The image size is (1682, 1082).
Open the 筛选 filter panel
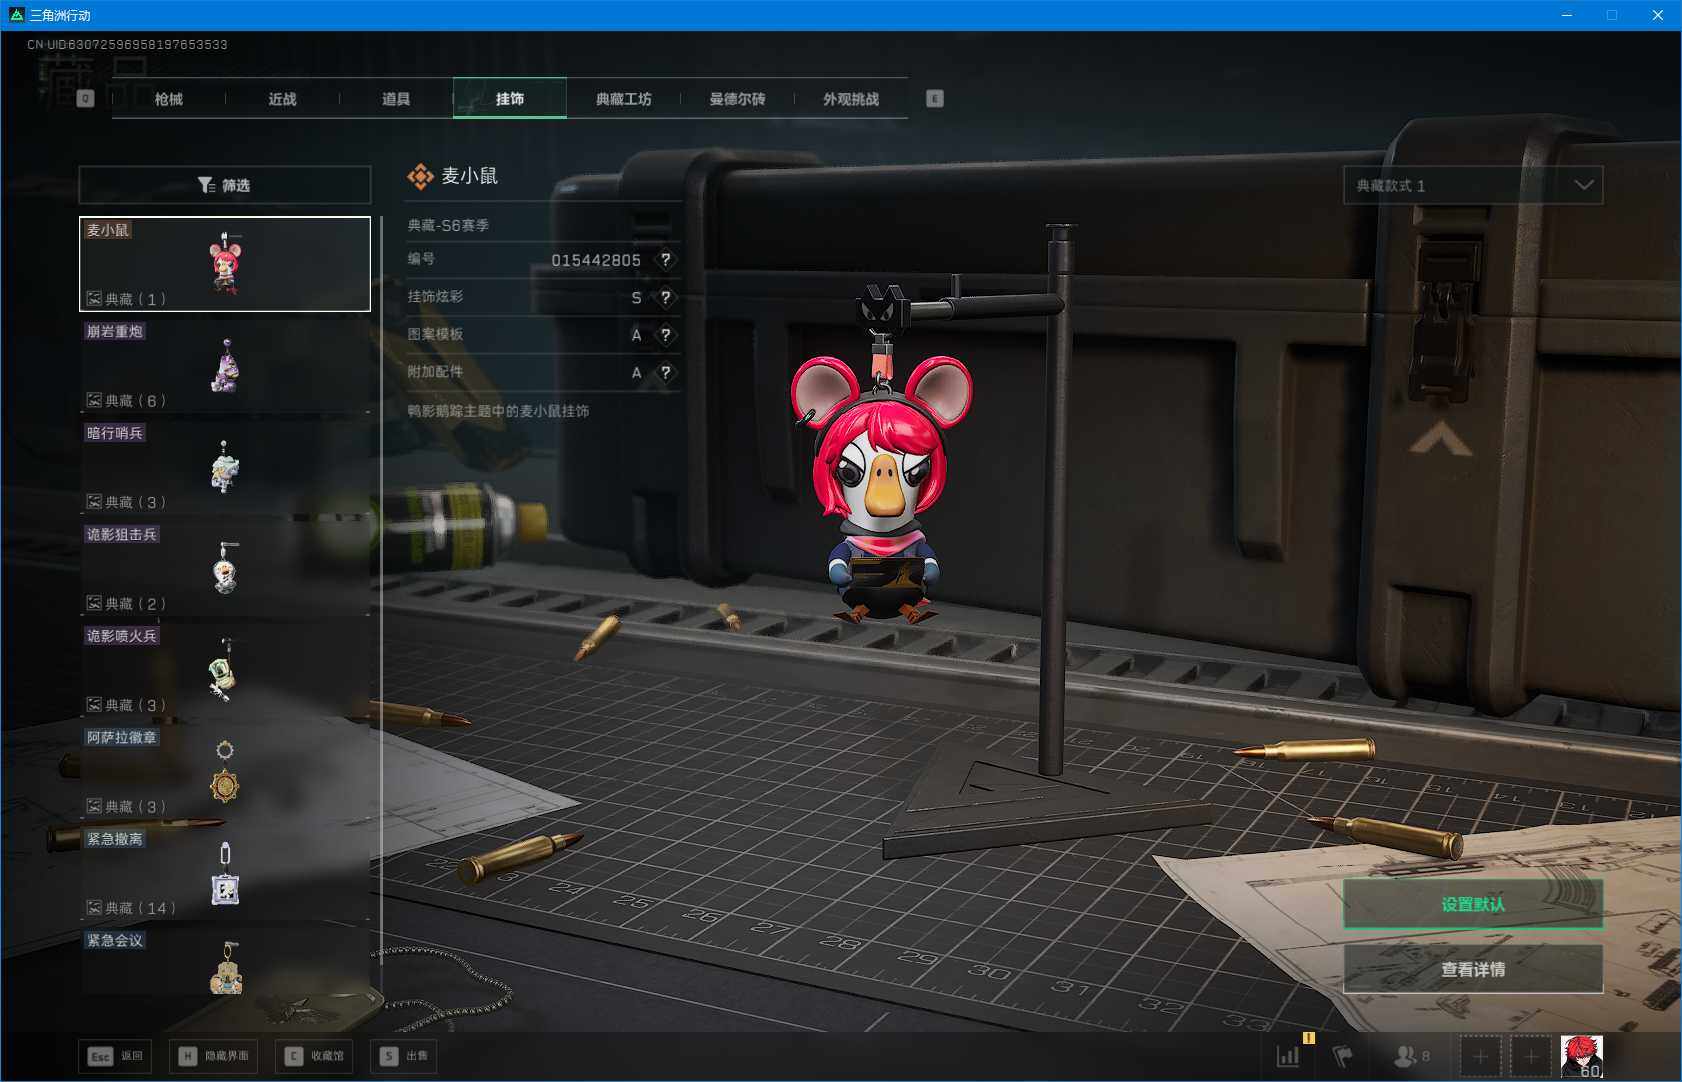(225, 185)
